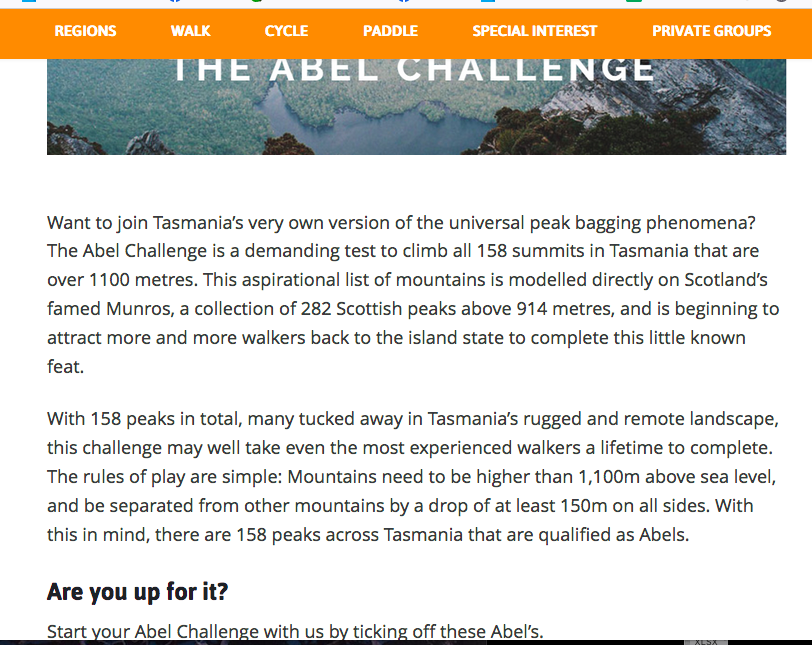Click the paragraph starting 'Want to join Tasmania's'

coord(413,294)
